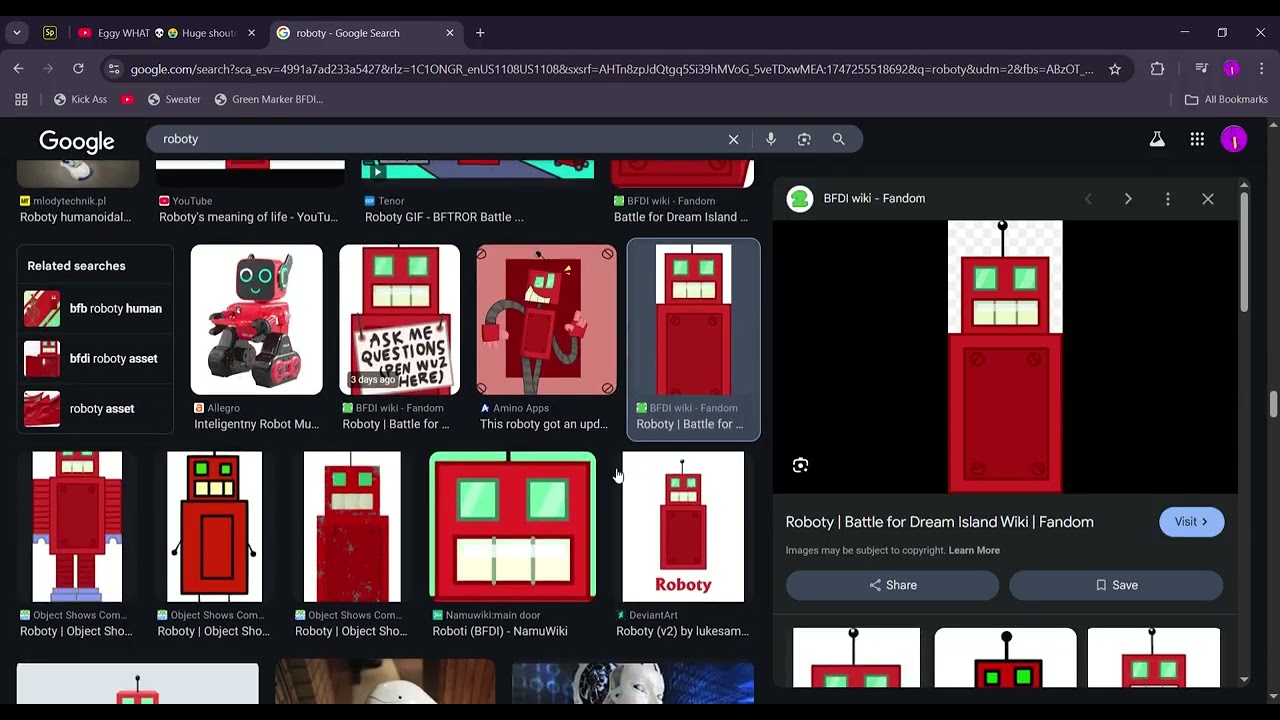Image resolution: width=1280 pixels, height=720 pixels.
Task: Select the roboty - Google Search tab
Action: tap(366, 33)
